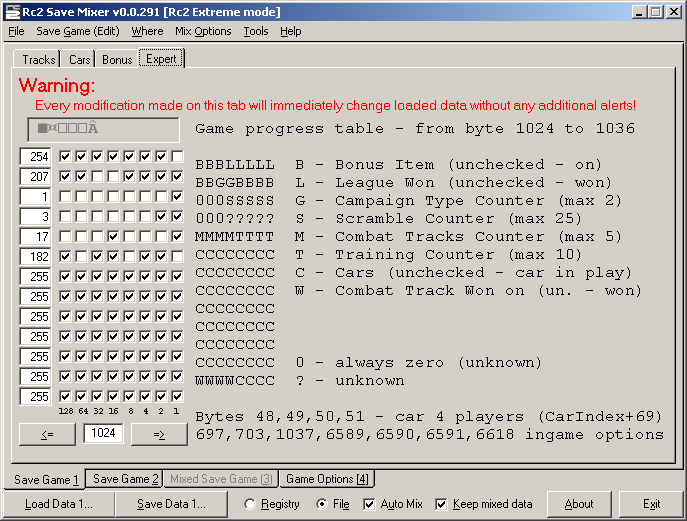Click the 'Bytes 48,49,50,51' note text

coord(428,416)
